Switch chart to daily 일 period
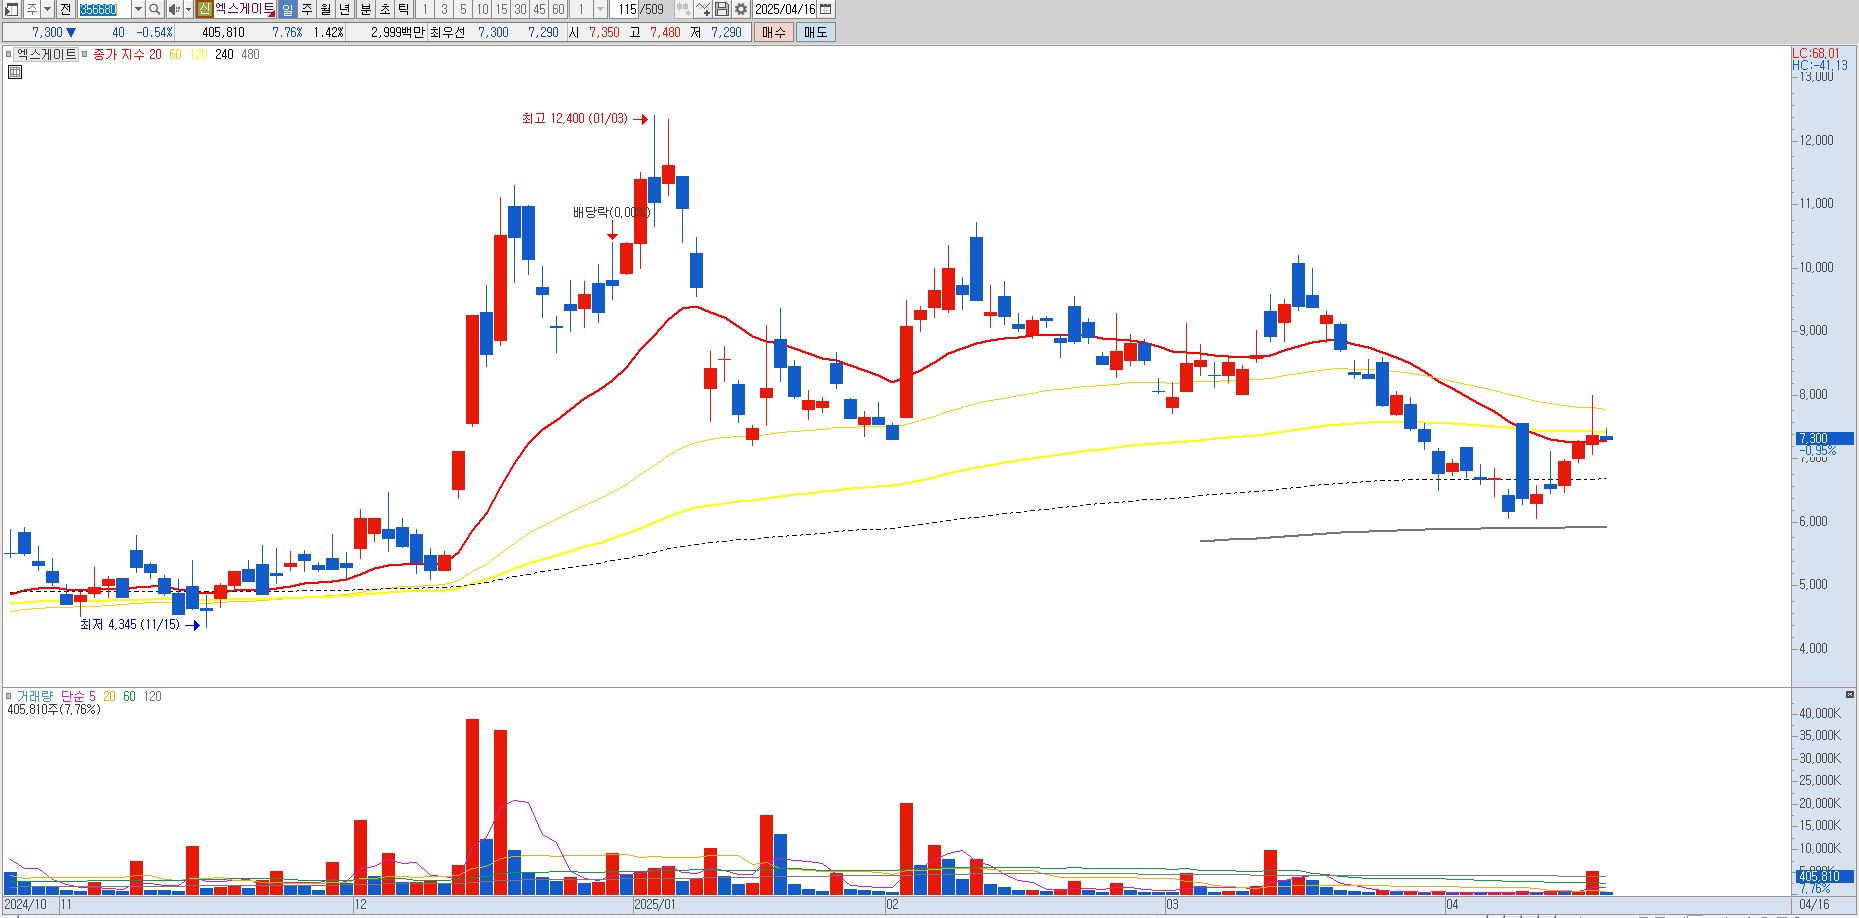The width and height of the screenshot is (1859, 918). click(287, 9)
